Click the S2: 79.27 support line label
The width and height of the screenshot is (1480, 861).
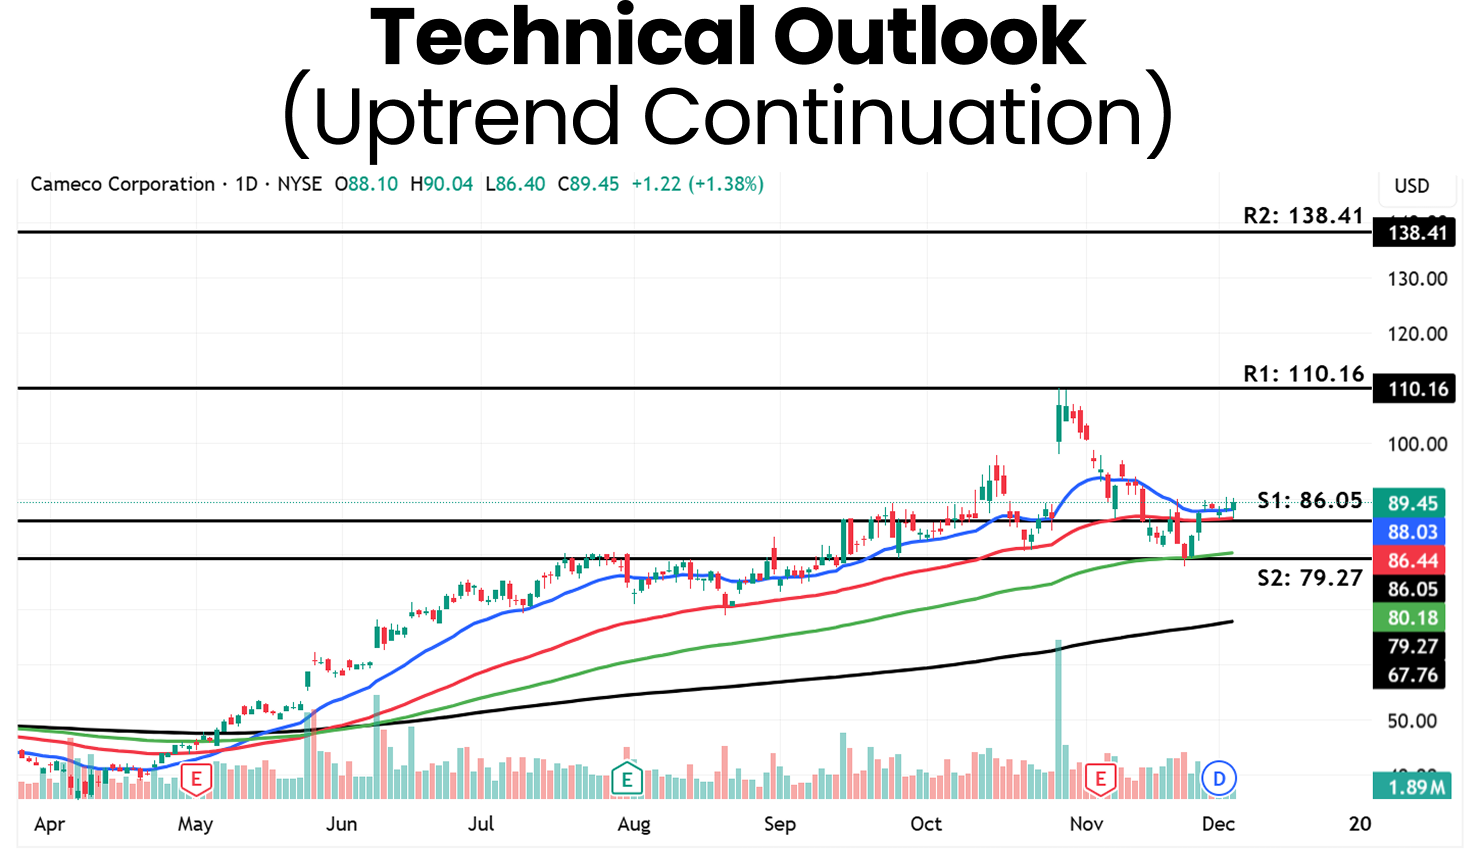point(1310,577)
